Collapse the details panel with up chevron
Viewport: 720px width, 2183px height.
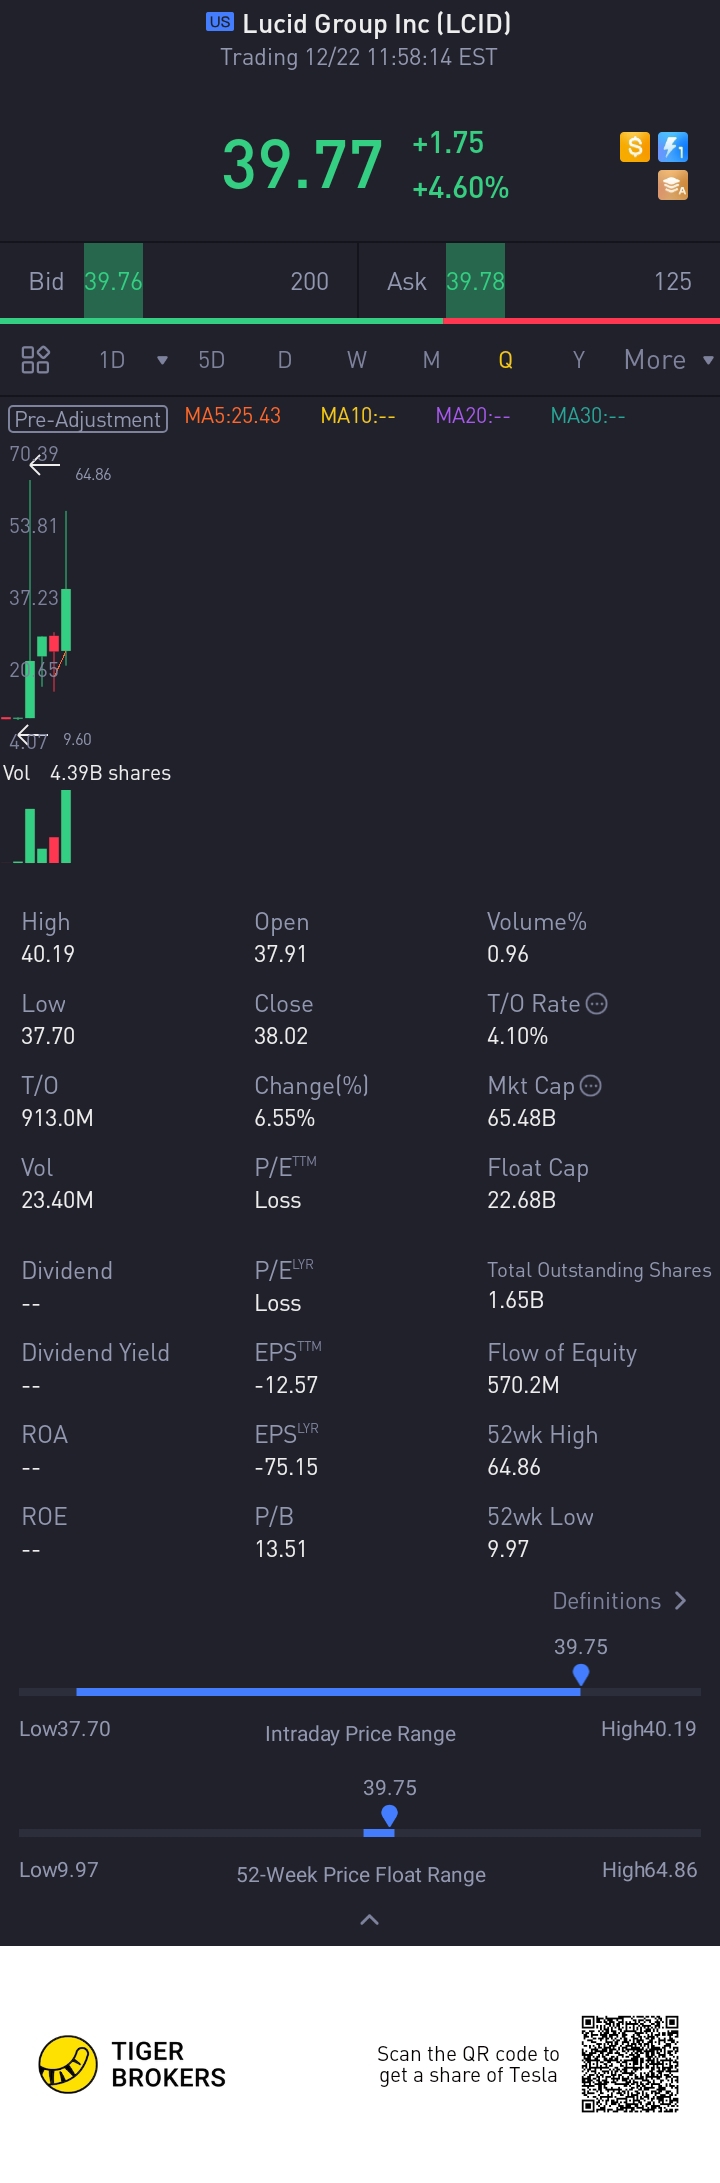click(369, 1919)
